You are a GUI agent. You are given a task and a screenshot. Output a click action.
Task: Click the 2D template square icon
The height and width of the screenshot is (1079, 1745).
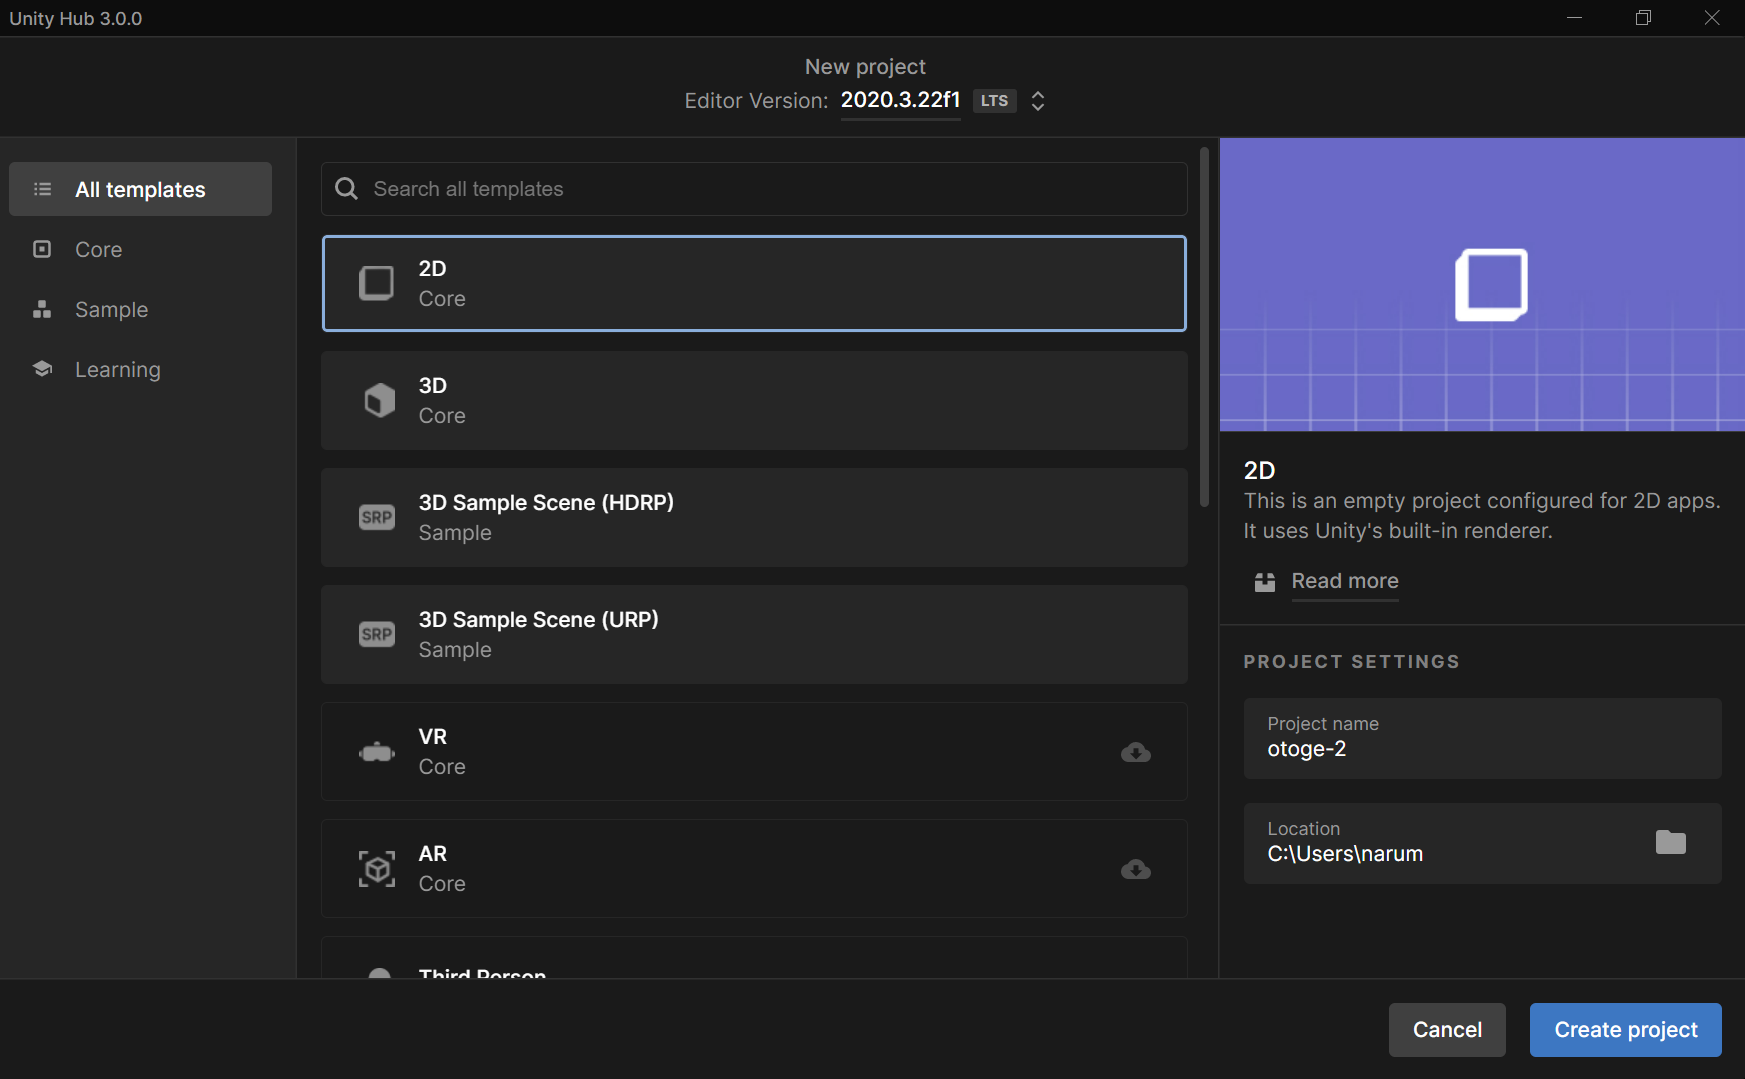tap(377, 283)
